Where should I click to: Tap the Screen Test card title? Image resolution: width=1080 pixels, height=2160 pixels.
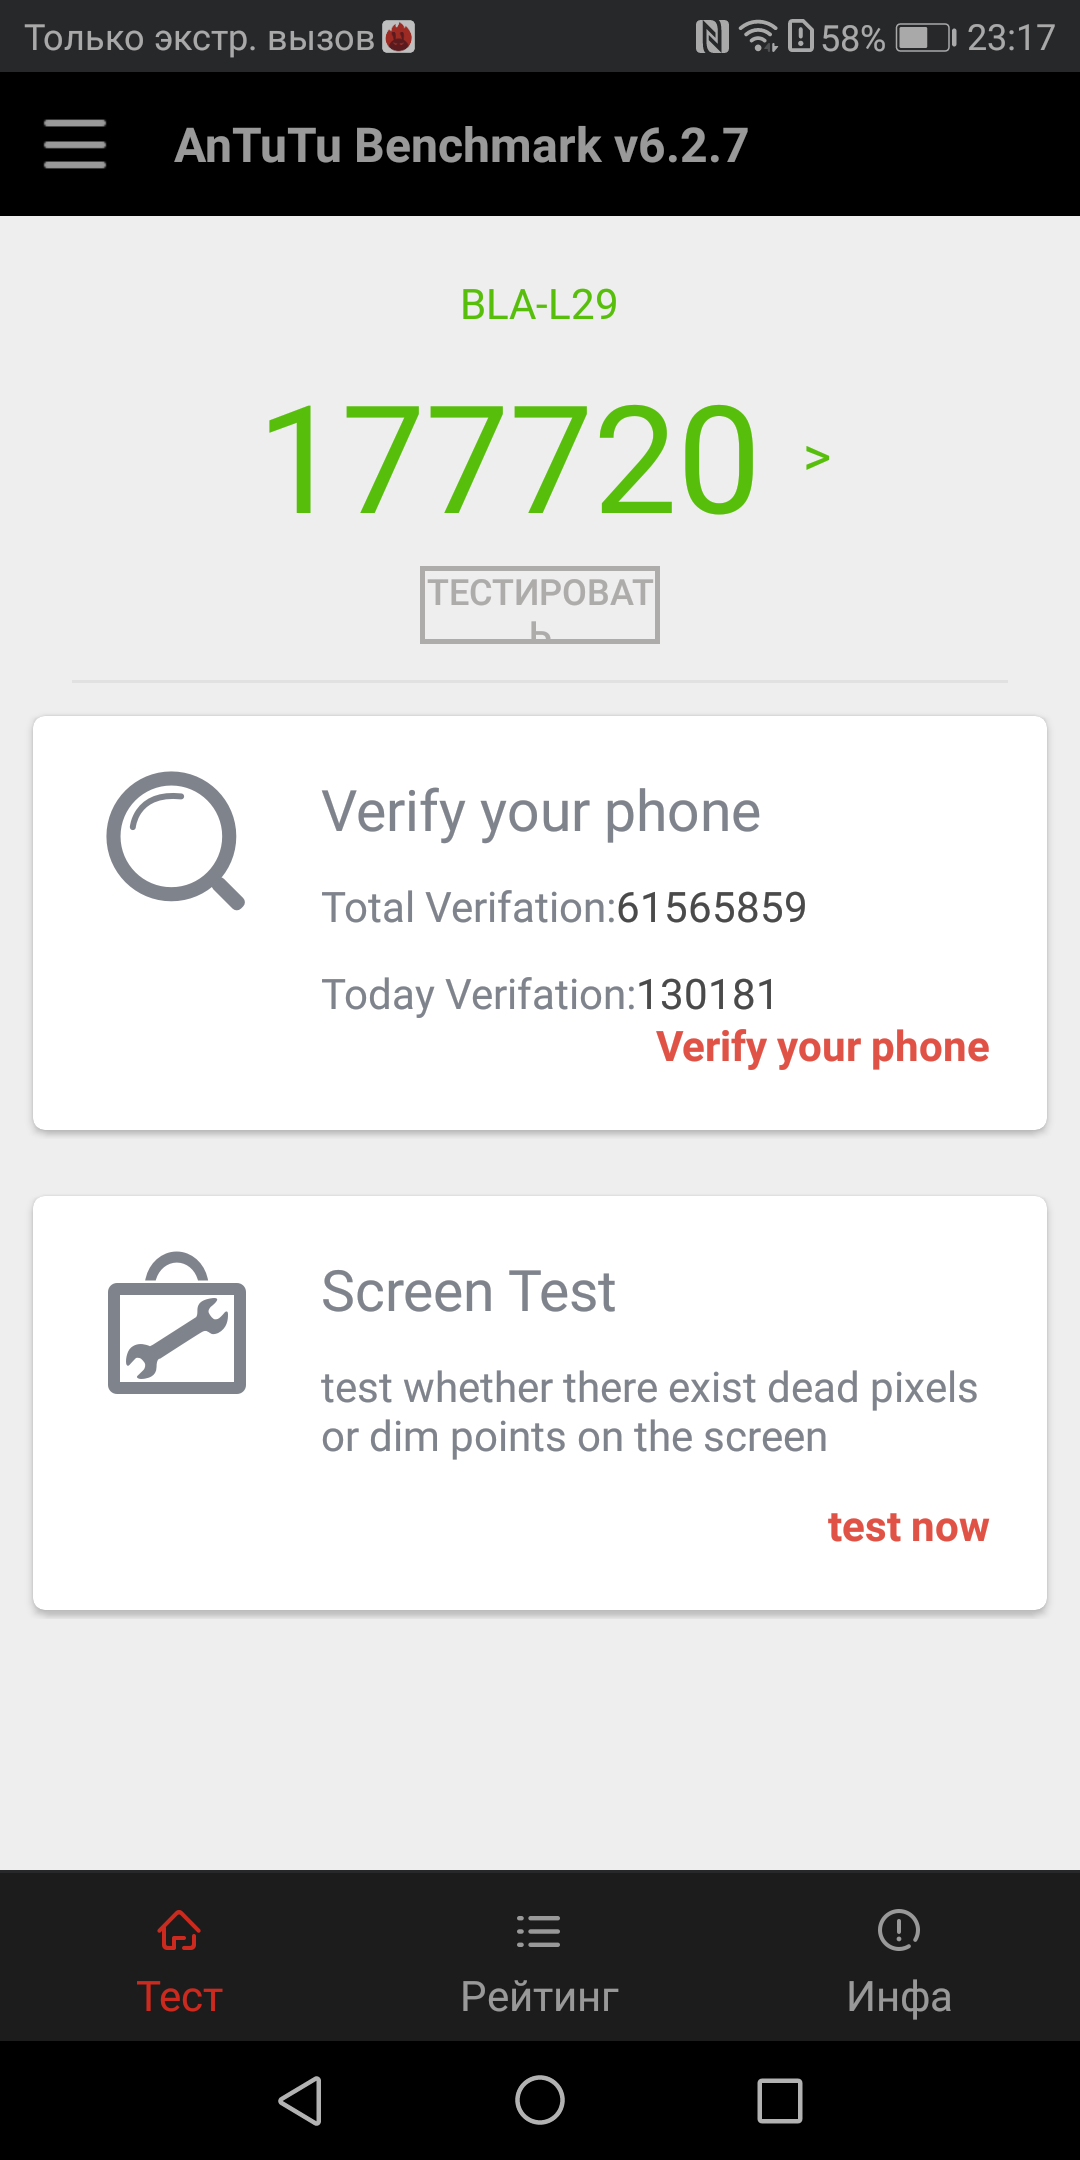click(468, 1291)
